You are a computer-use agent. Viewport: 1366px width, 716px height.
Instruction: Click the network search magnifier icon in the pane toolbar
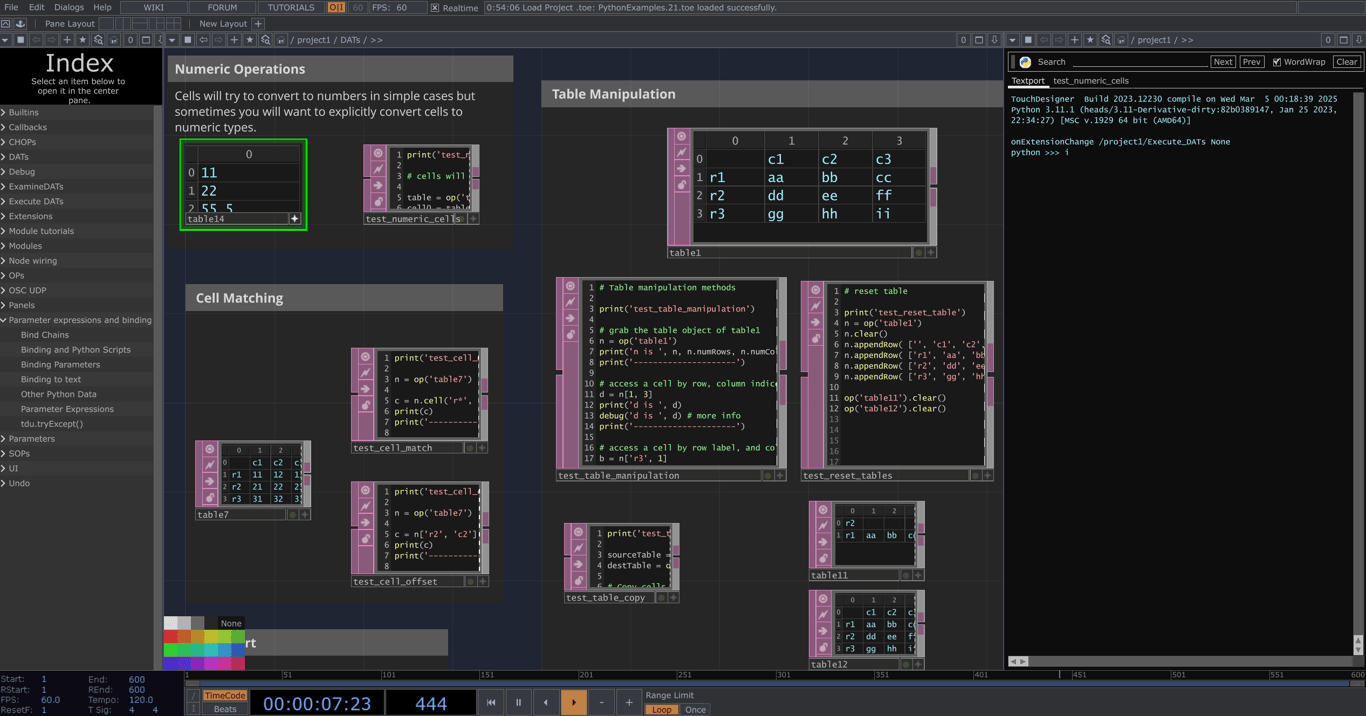(x=267, y=40)
